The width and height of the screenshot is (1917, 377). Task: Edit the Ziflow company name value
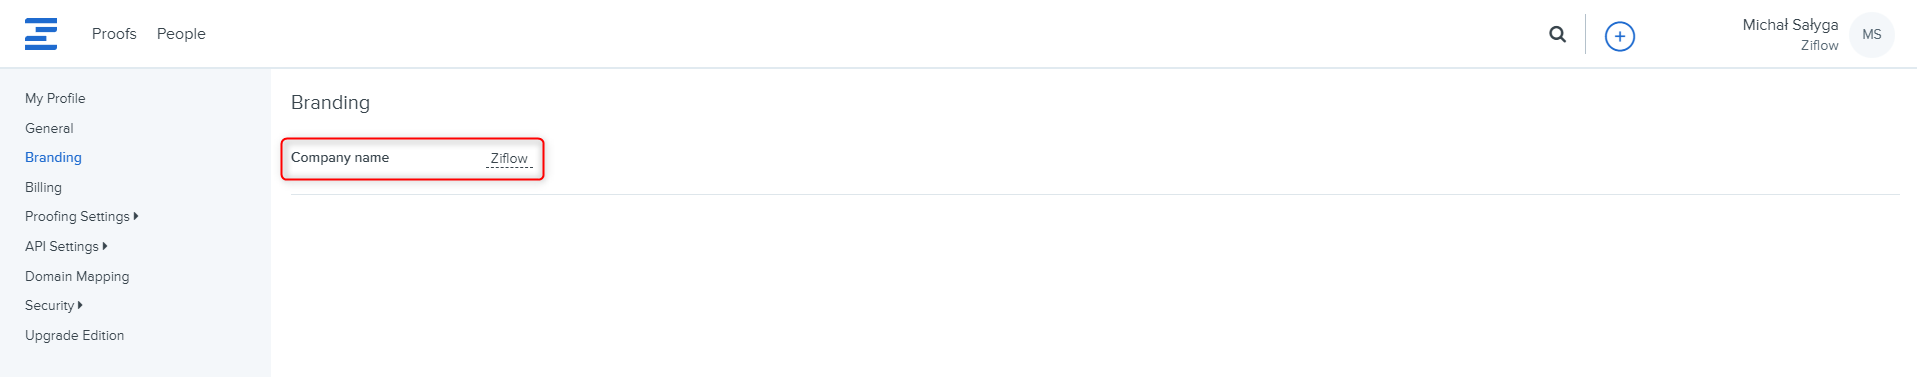click(509, 159)
